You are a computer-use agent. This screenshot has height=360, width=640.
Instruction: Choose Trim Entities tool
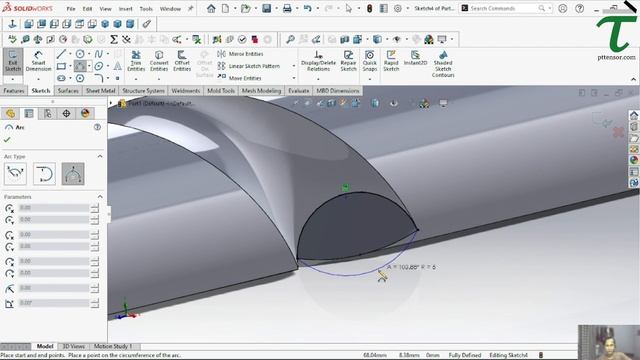(x=136, y=61)
